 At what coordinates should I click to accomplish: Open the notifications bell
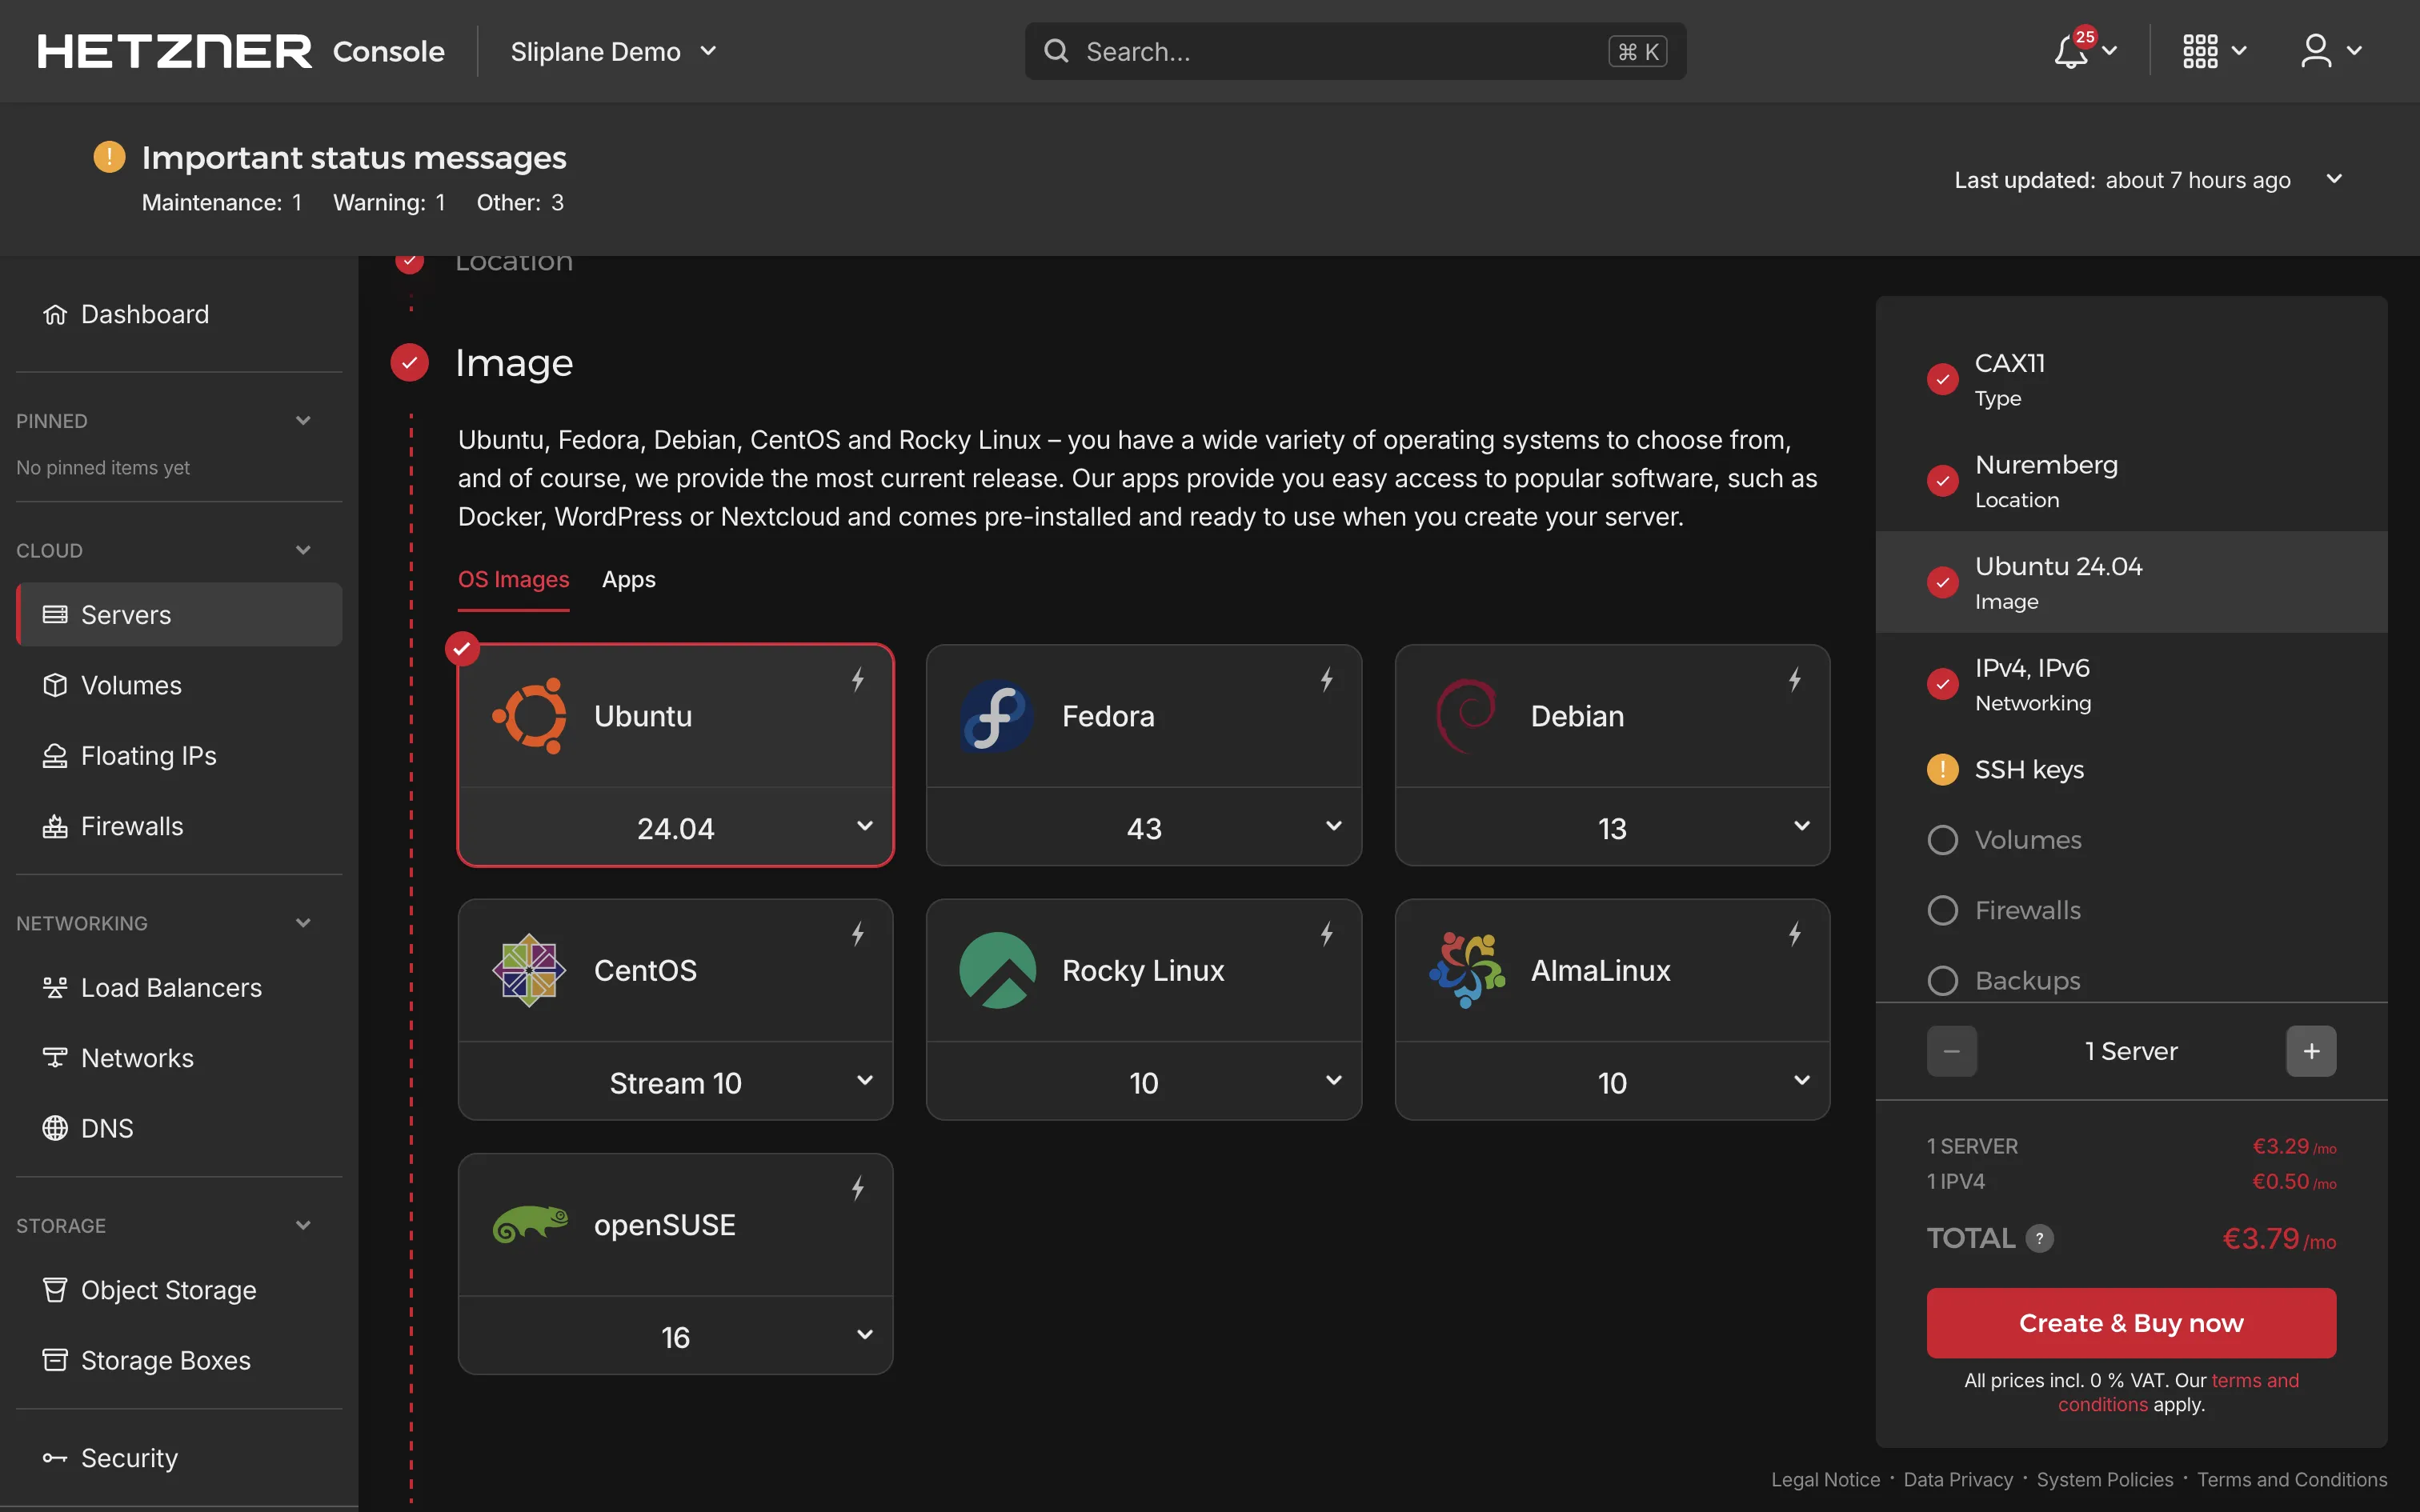[x=2069, y=51]
